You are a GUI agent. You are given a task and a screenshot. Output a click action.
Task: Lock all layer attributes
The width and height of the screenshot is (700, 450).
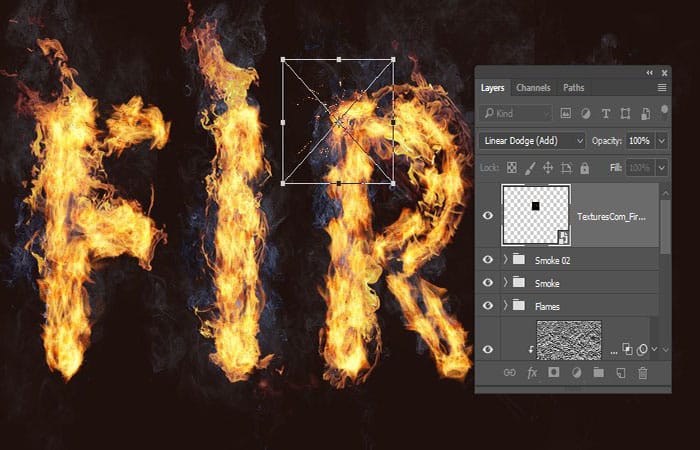point(584,168)
